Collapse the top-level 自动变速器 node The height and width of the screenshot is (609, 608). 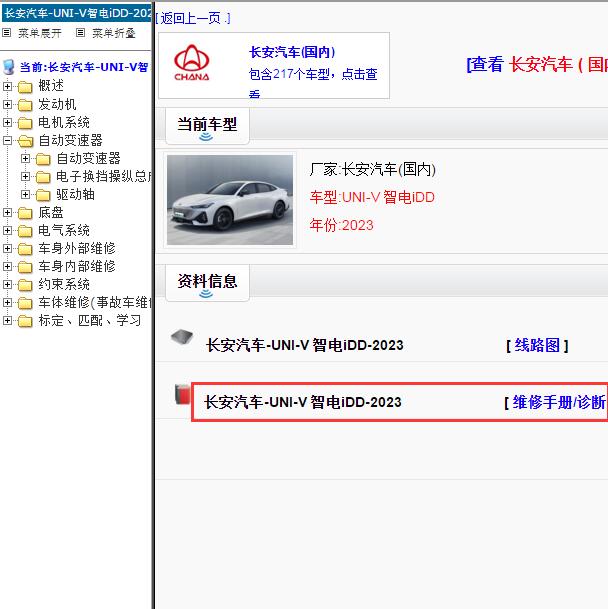[x=7, y=140]
